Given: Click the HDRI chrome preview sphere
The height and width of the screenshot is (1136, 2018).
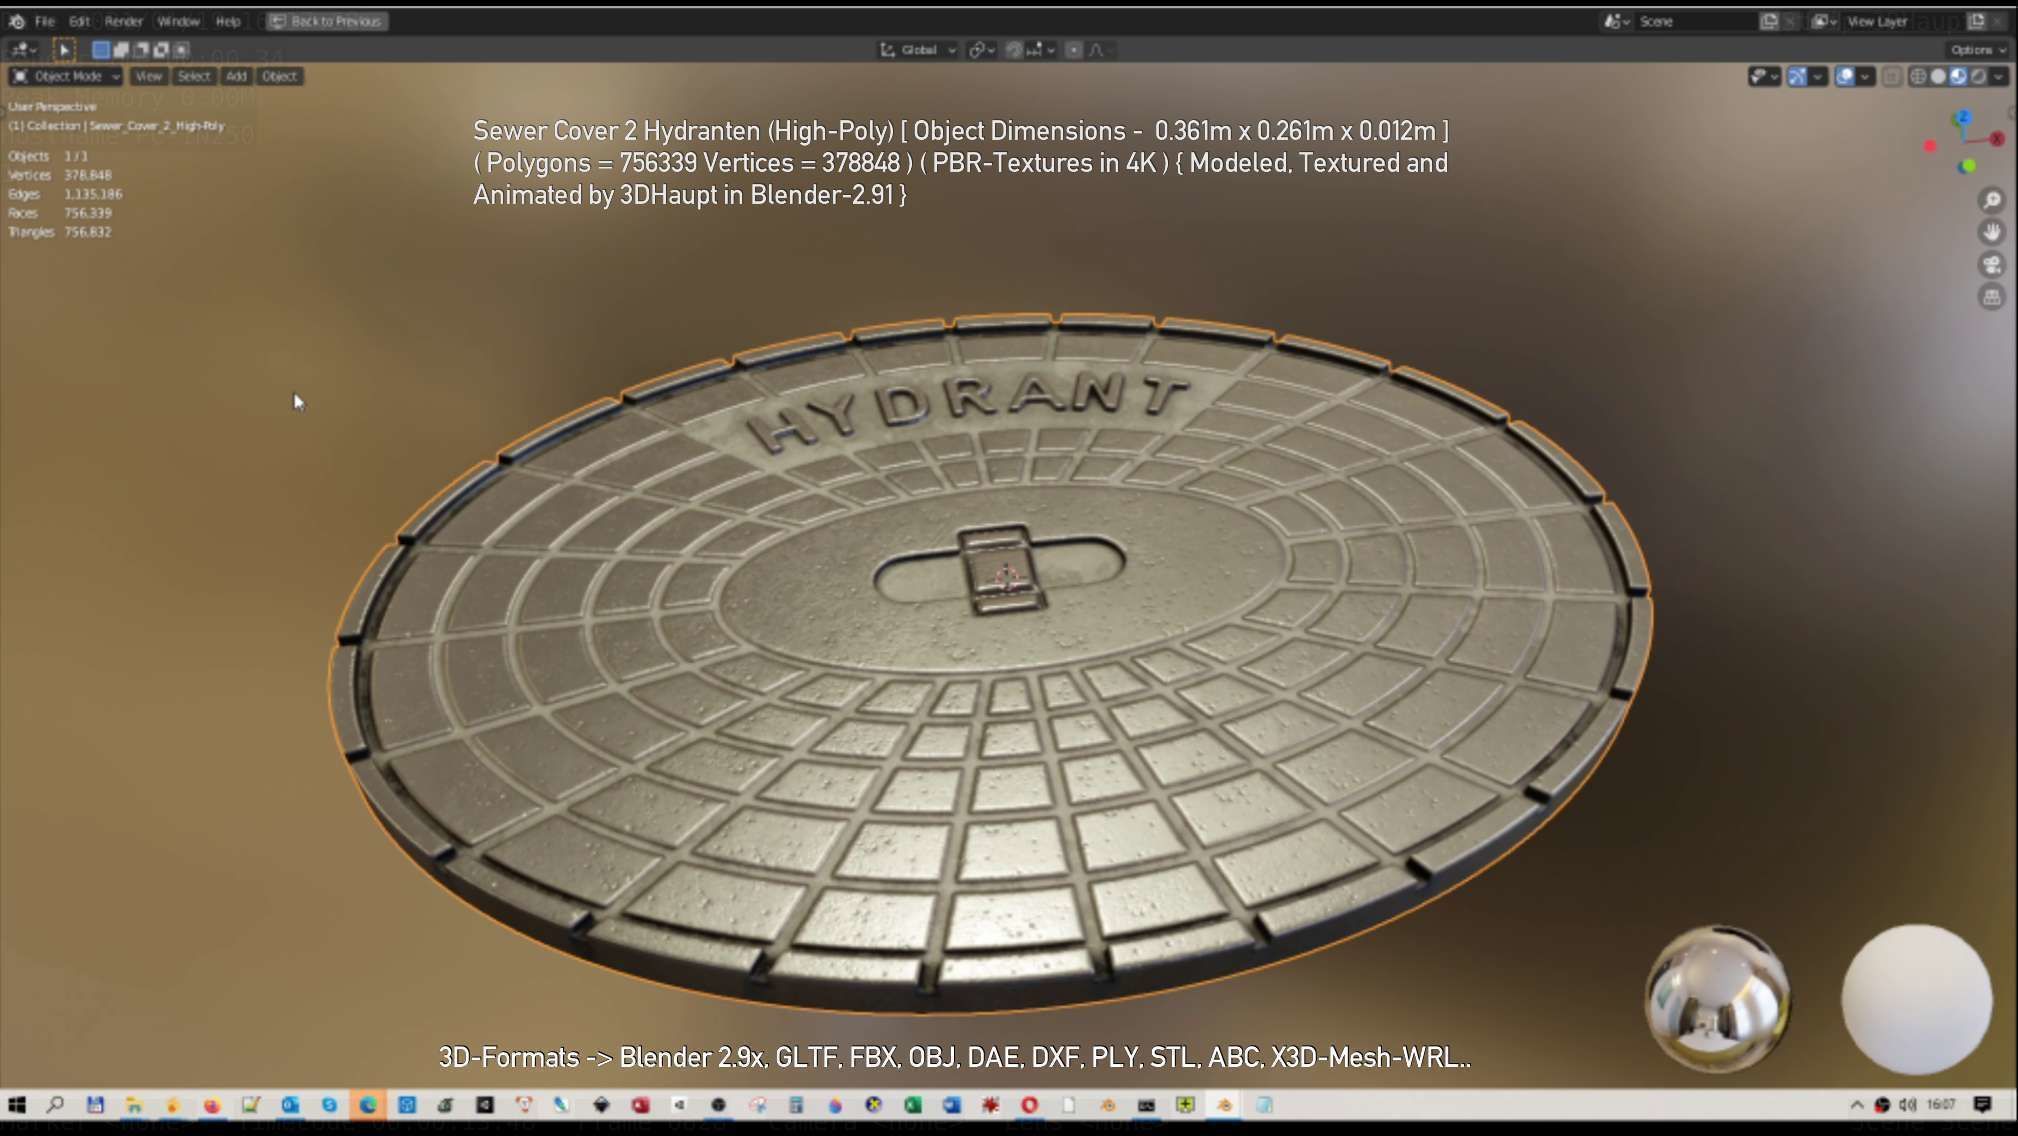Looking at the screenshot, I should [1718, 998].
